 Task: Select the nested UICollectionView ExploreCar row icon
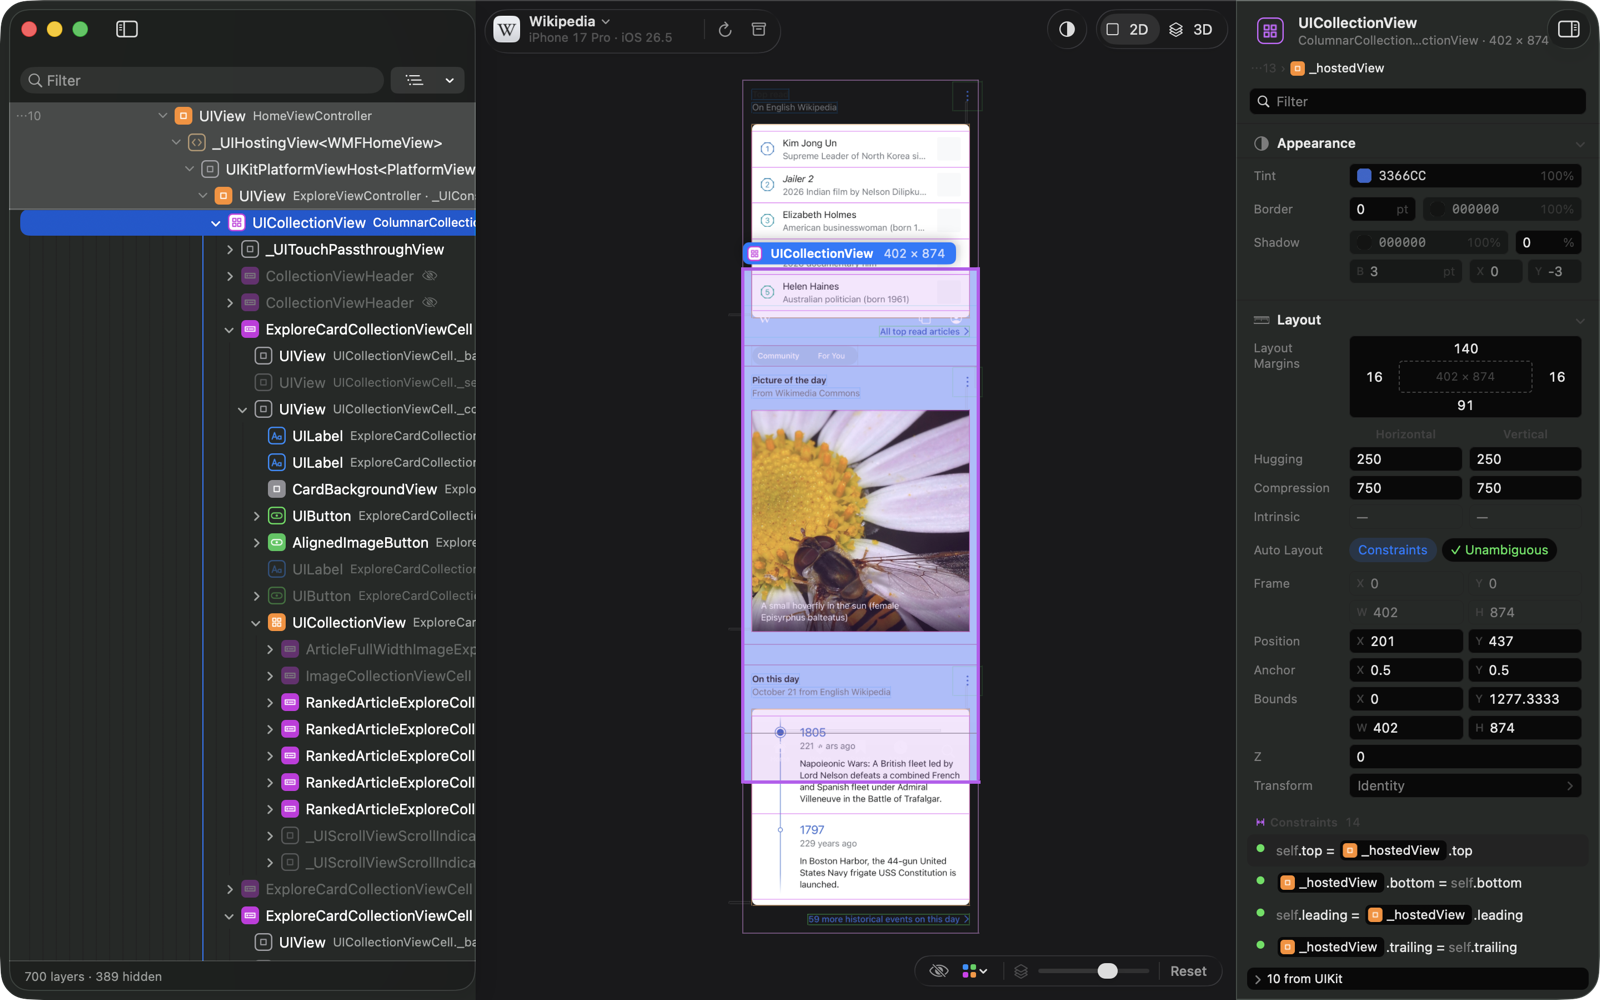277,623
